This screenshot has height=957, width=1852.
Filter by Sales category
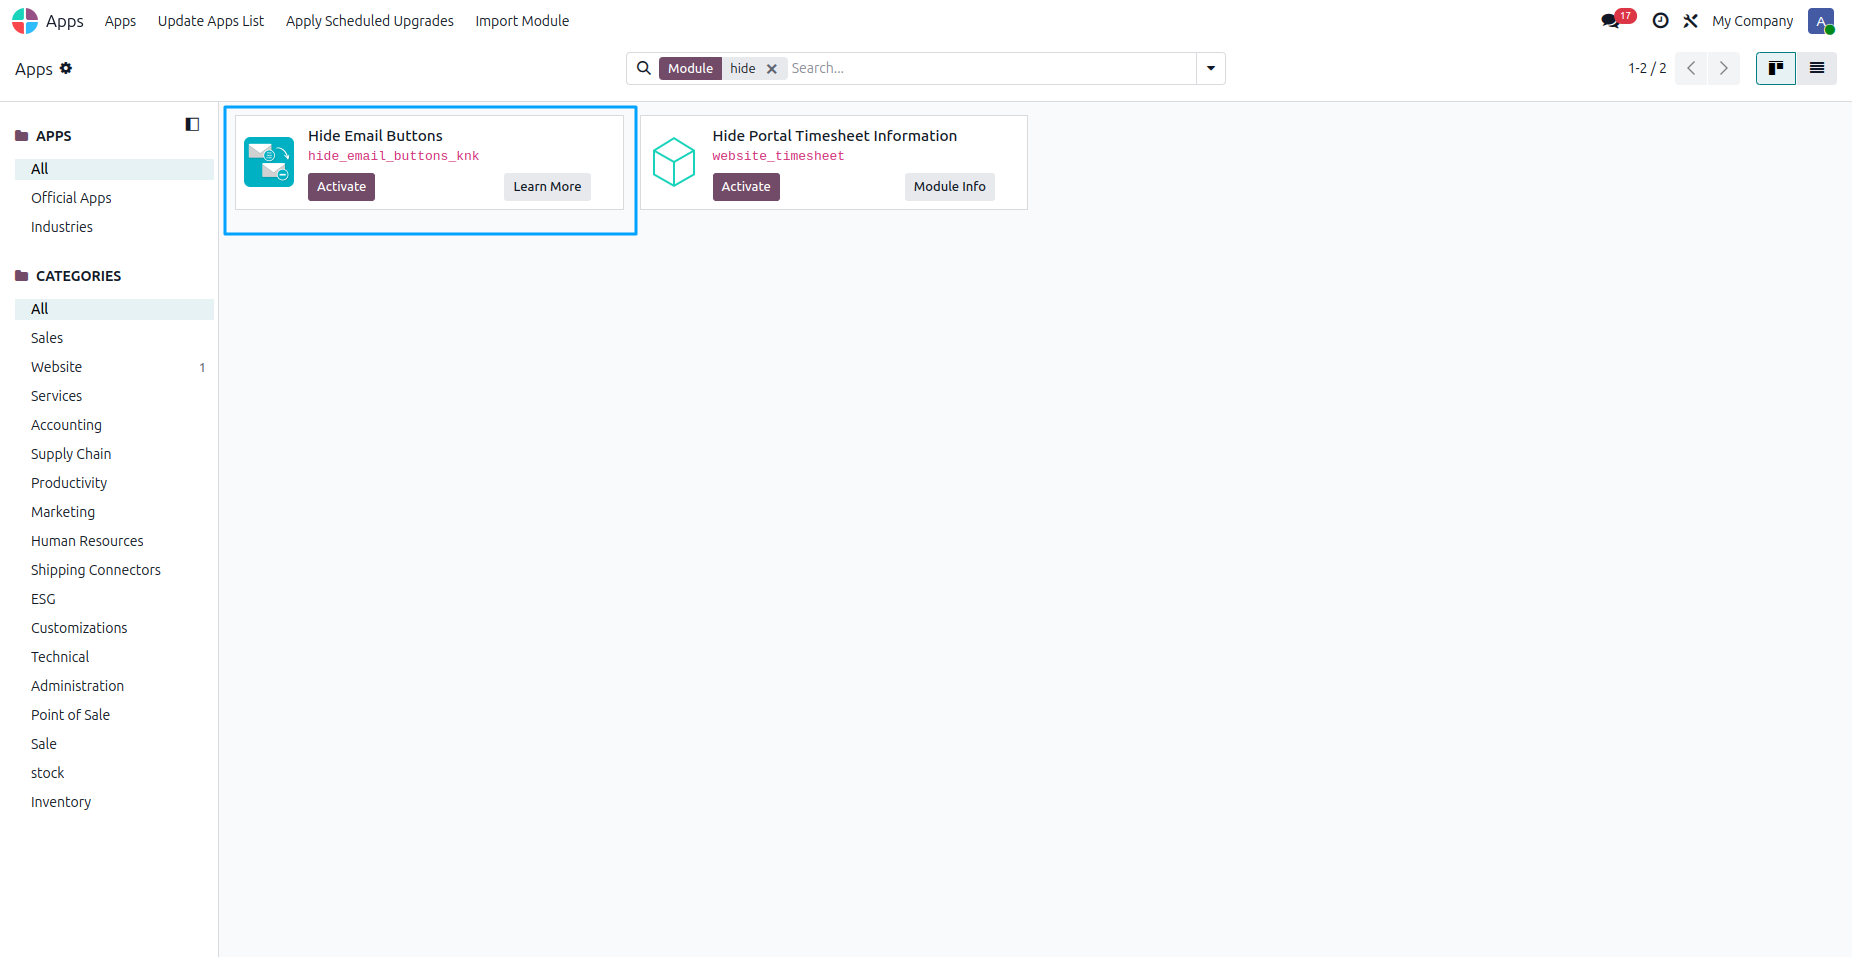(x=114, y=338)
